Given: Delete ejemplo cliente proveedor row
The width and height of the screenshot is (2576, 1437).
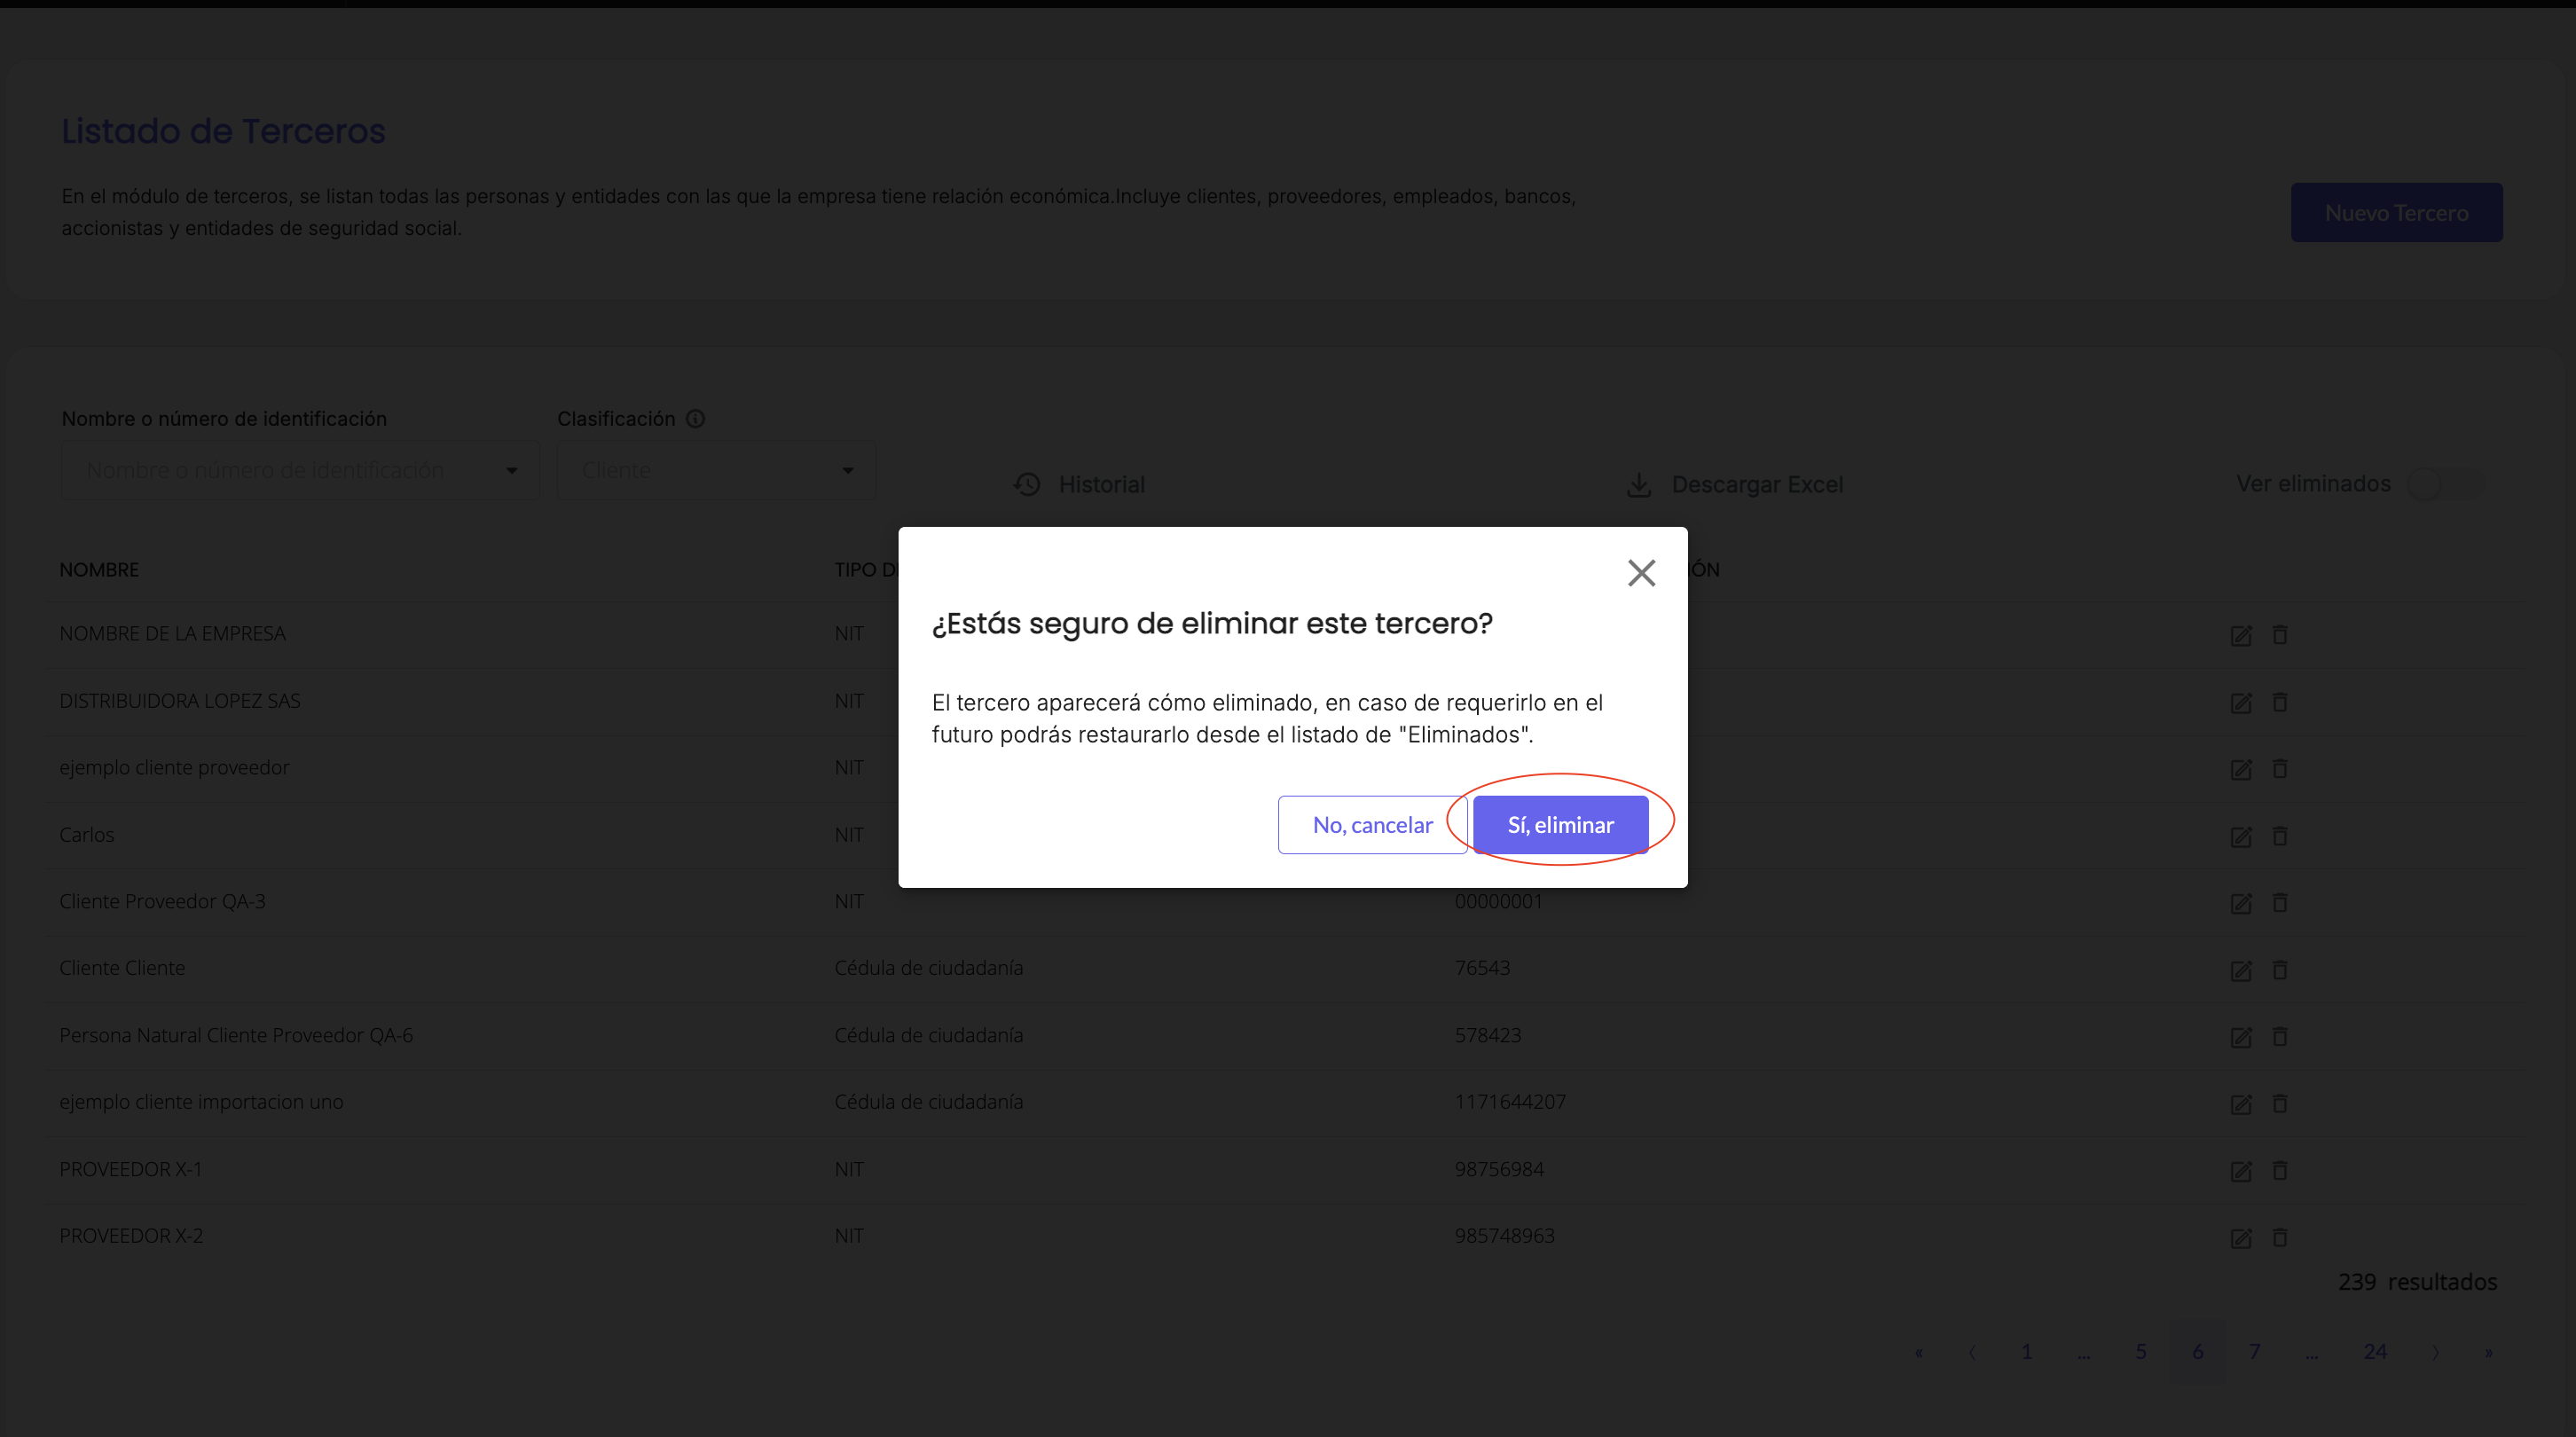Looking at the screenshot, I should (x=2279, y=768).
